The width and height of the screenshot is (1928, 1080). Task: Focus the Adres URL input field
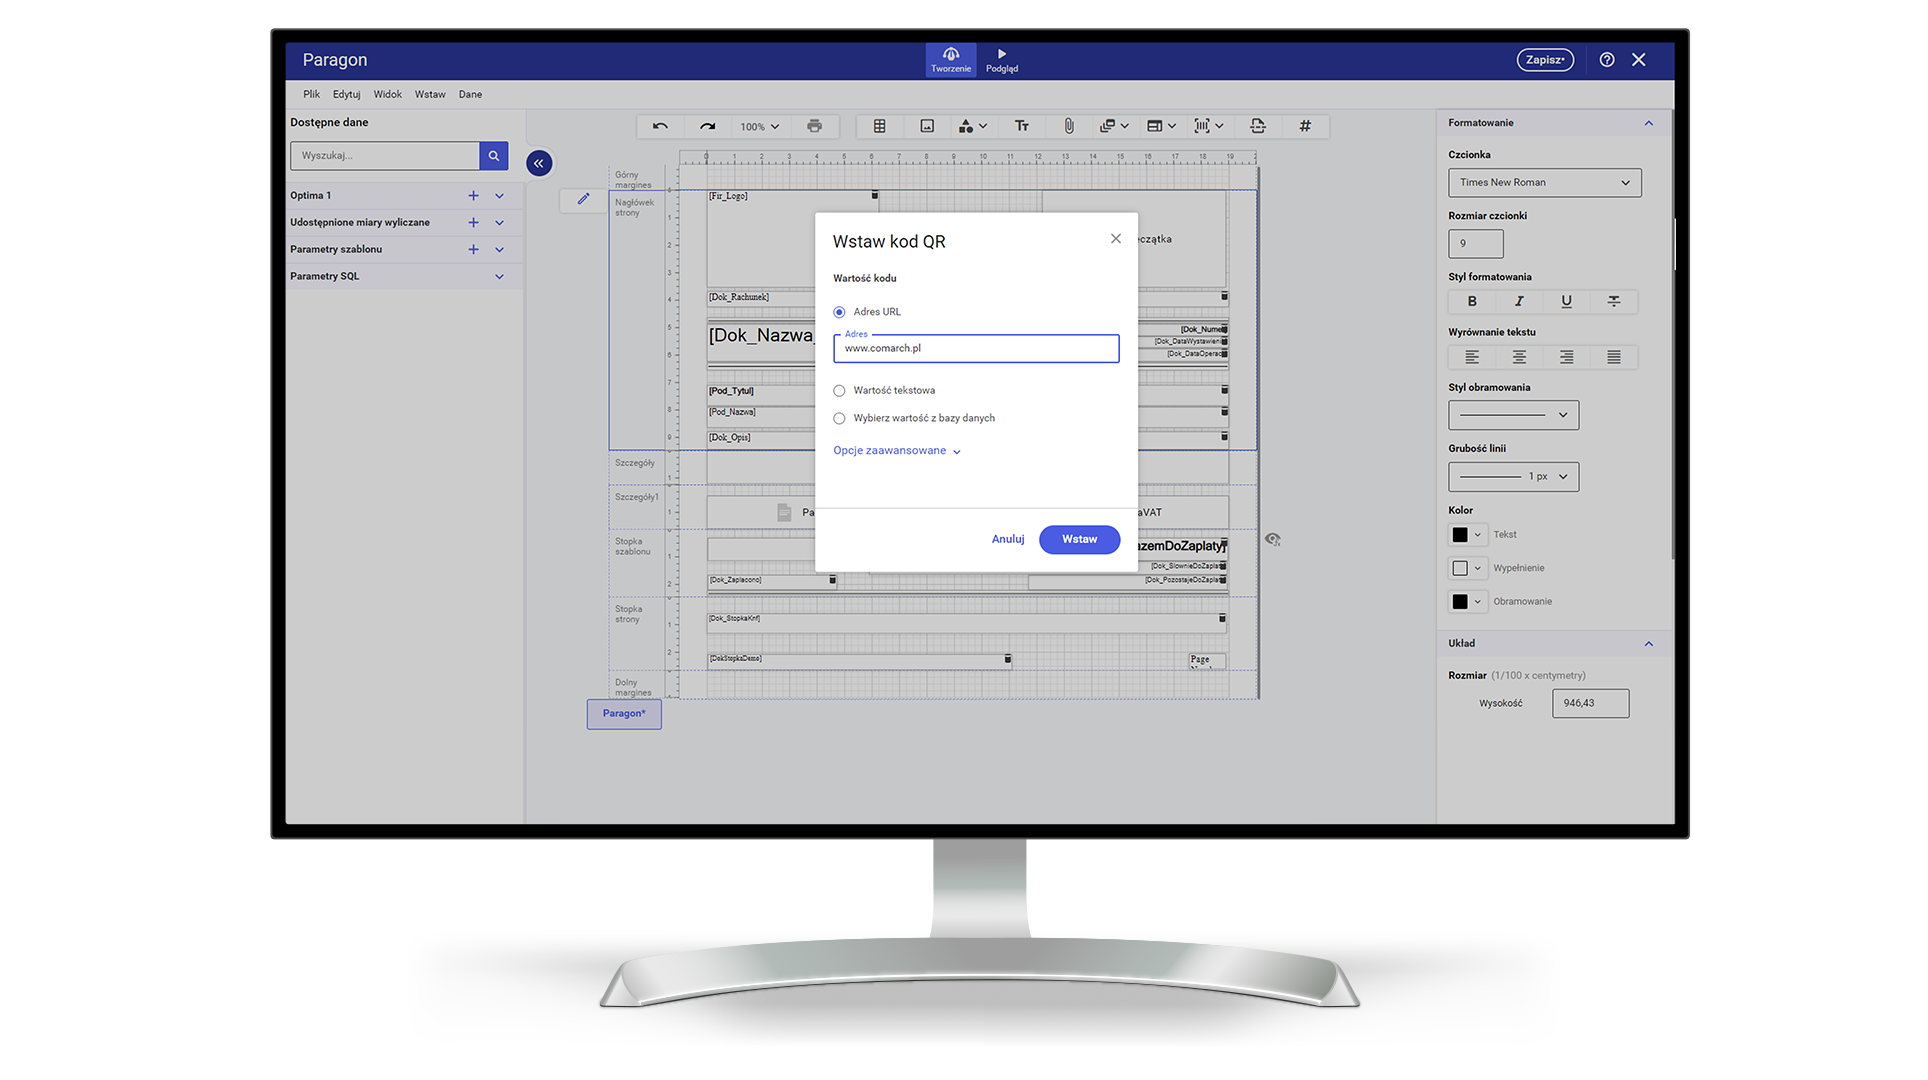(976, 349)
